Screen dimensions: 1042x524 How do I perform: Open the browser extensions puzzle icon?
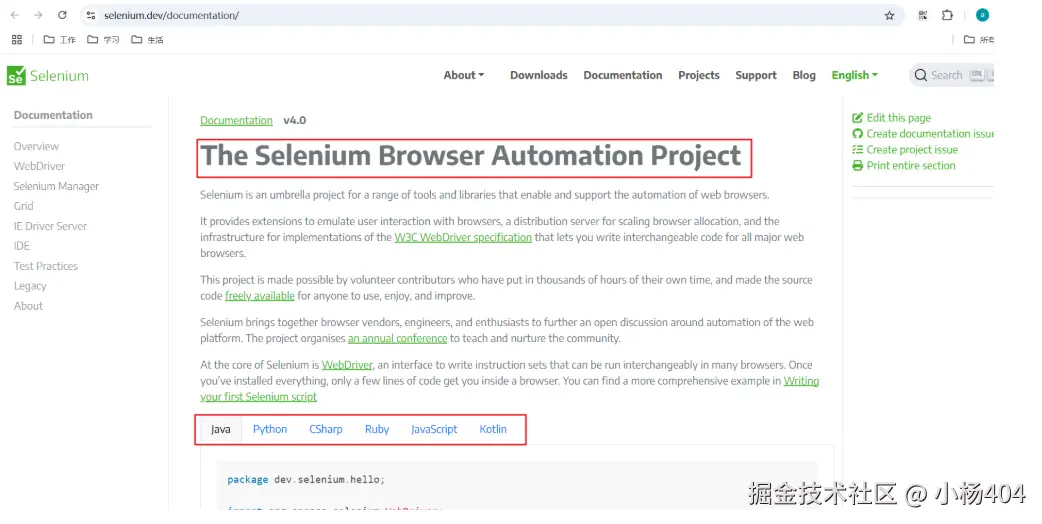947,15
